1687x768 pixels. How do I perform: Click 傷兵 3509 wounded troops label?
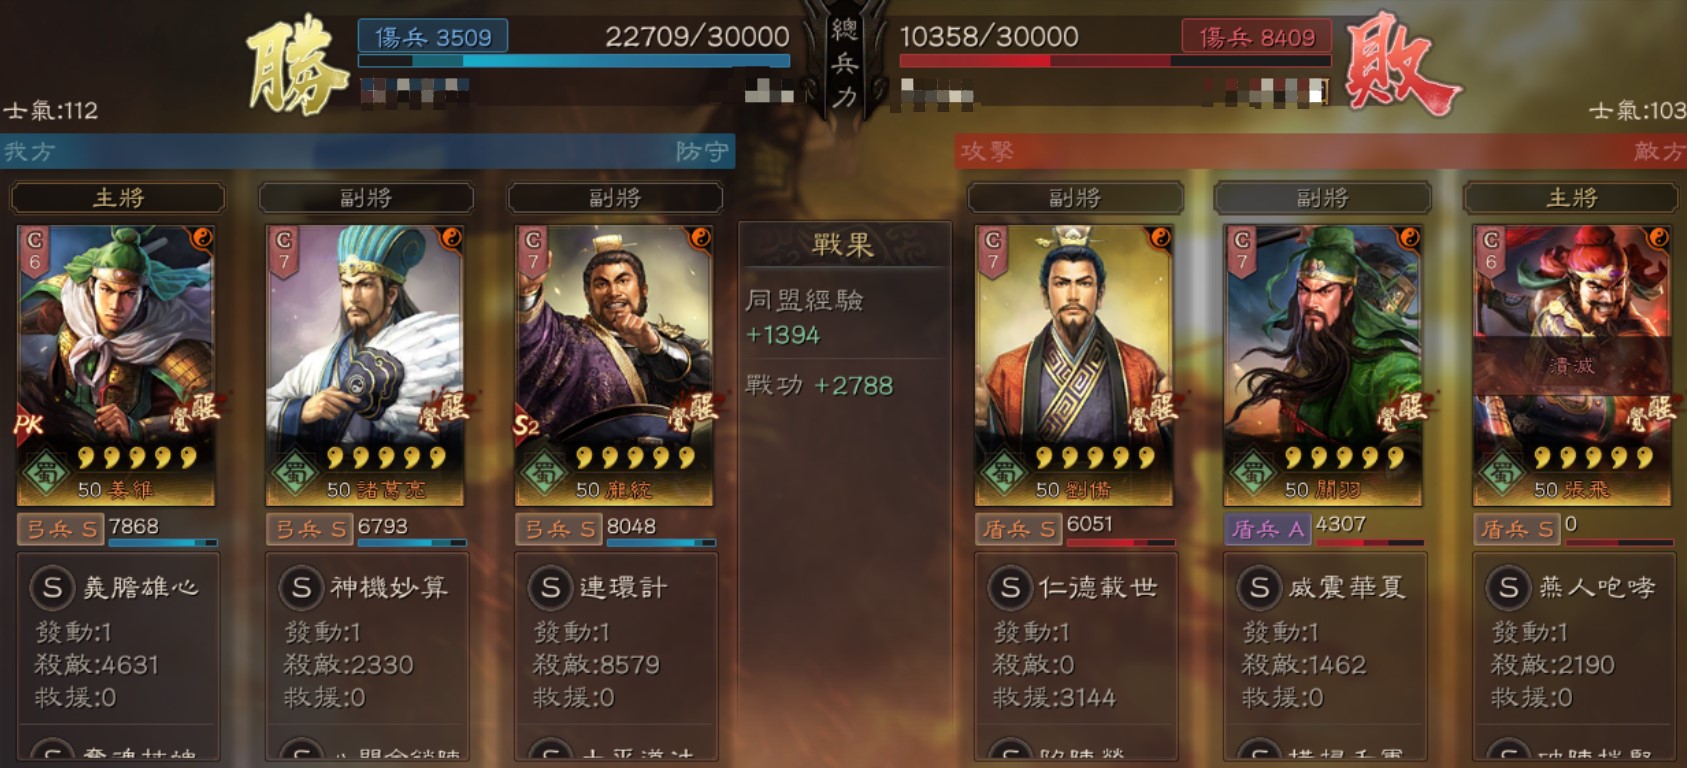coord(433,37)
